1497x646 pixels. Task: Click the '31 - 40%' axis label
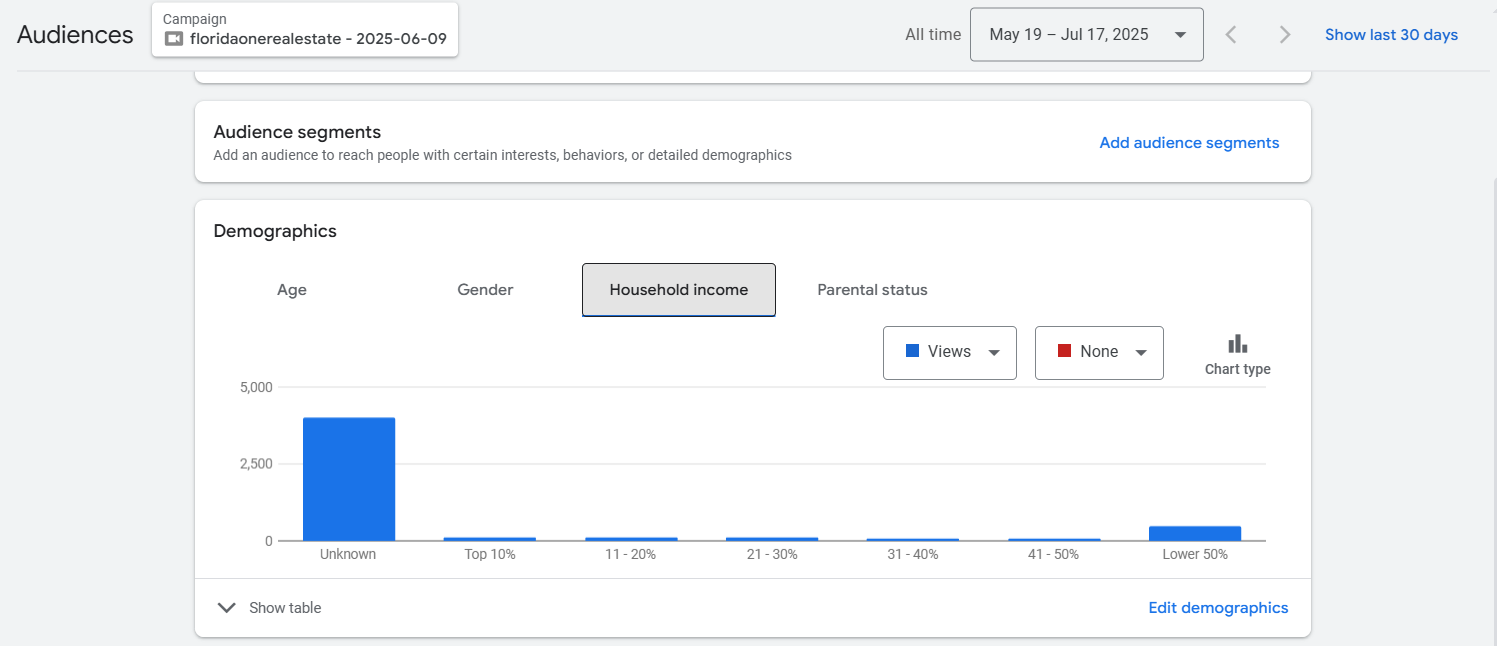point(913,554)
